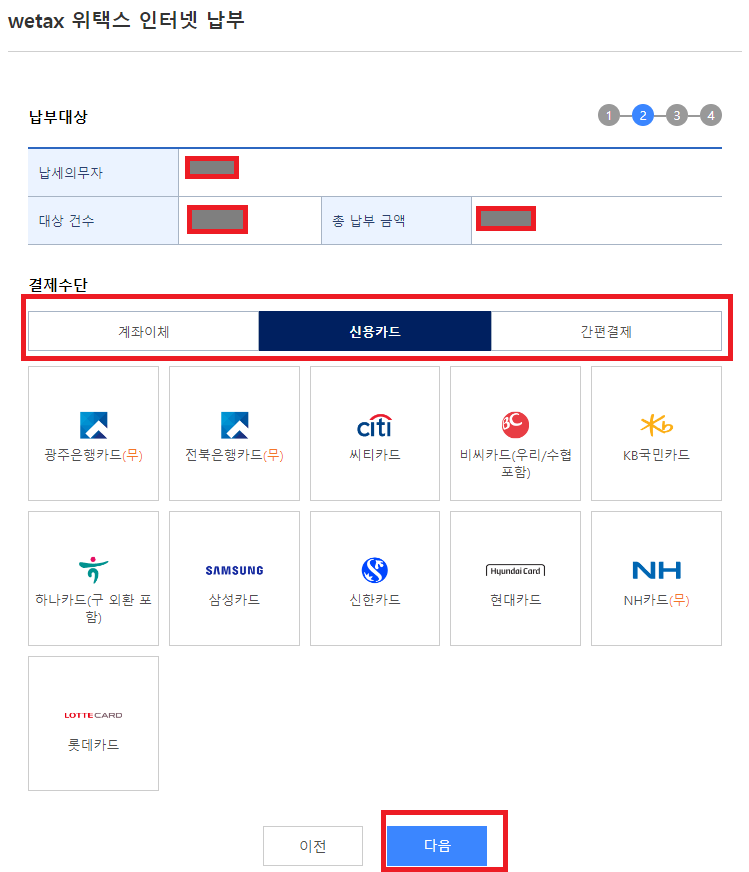This screenshot has width=749, height=872.
Task: Click the 롯데카드 label text
Action: click(93, 745)
